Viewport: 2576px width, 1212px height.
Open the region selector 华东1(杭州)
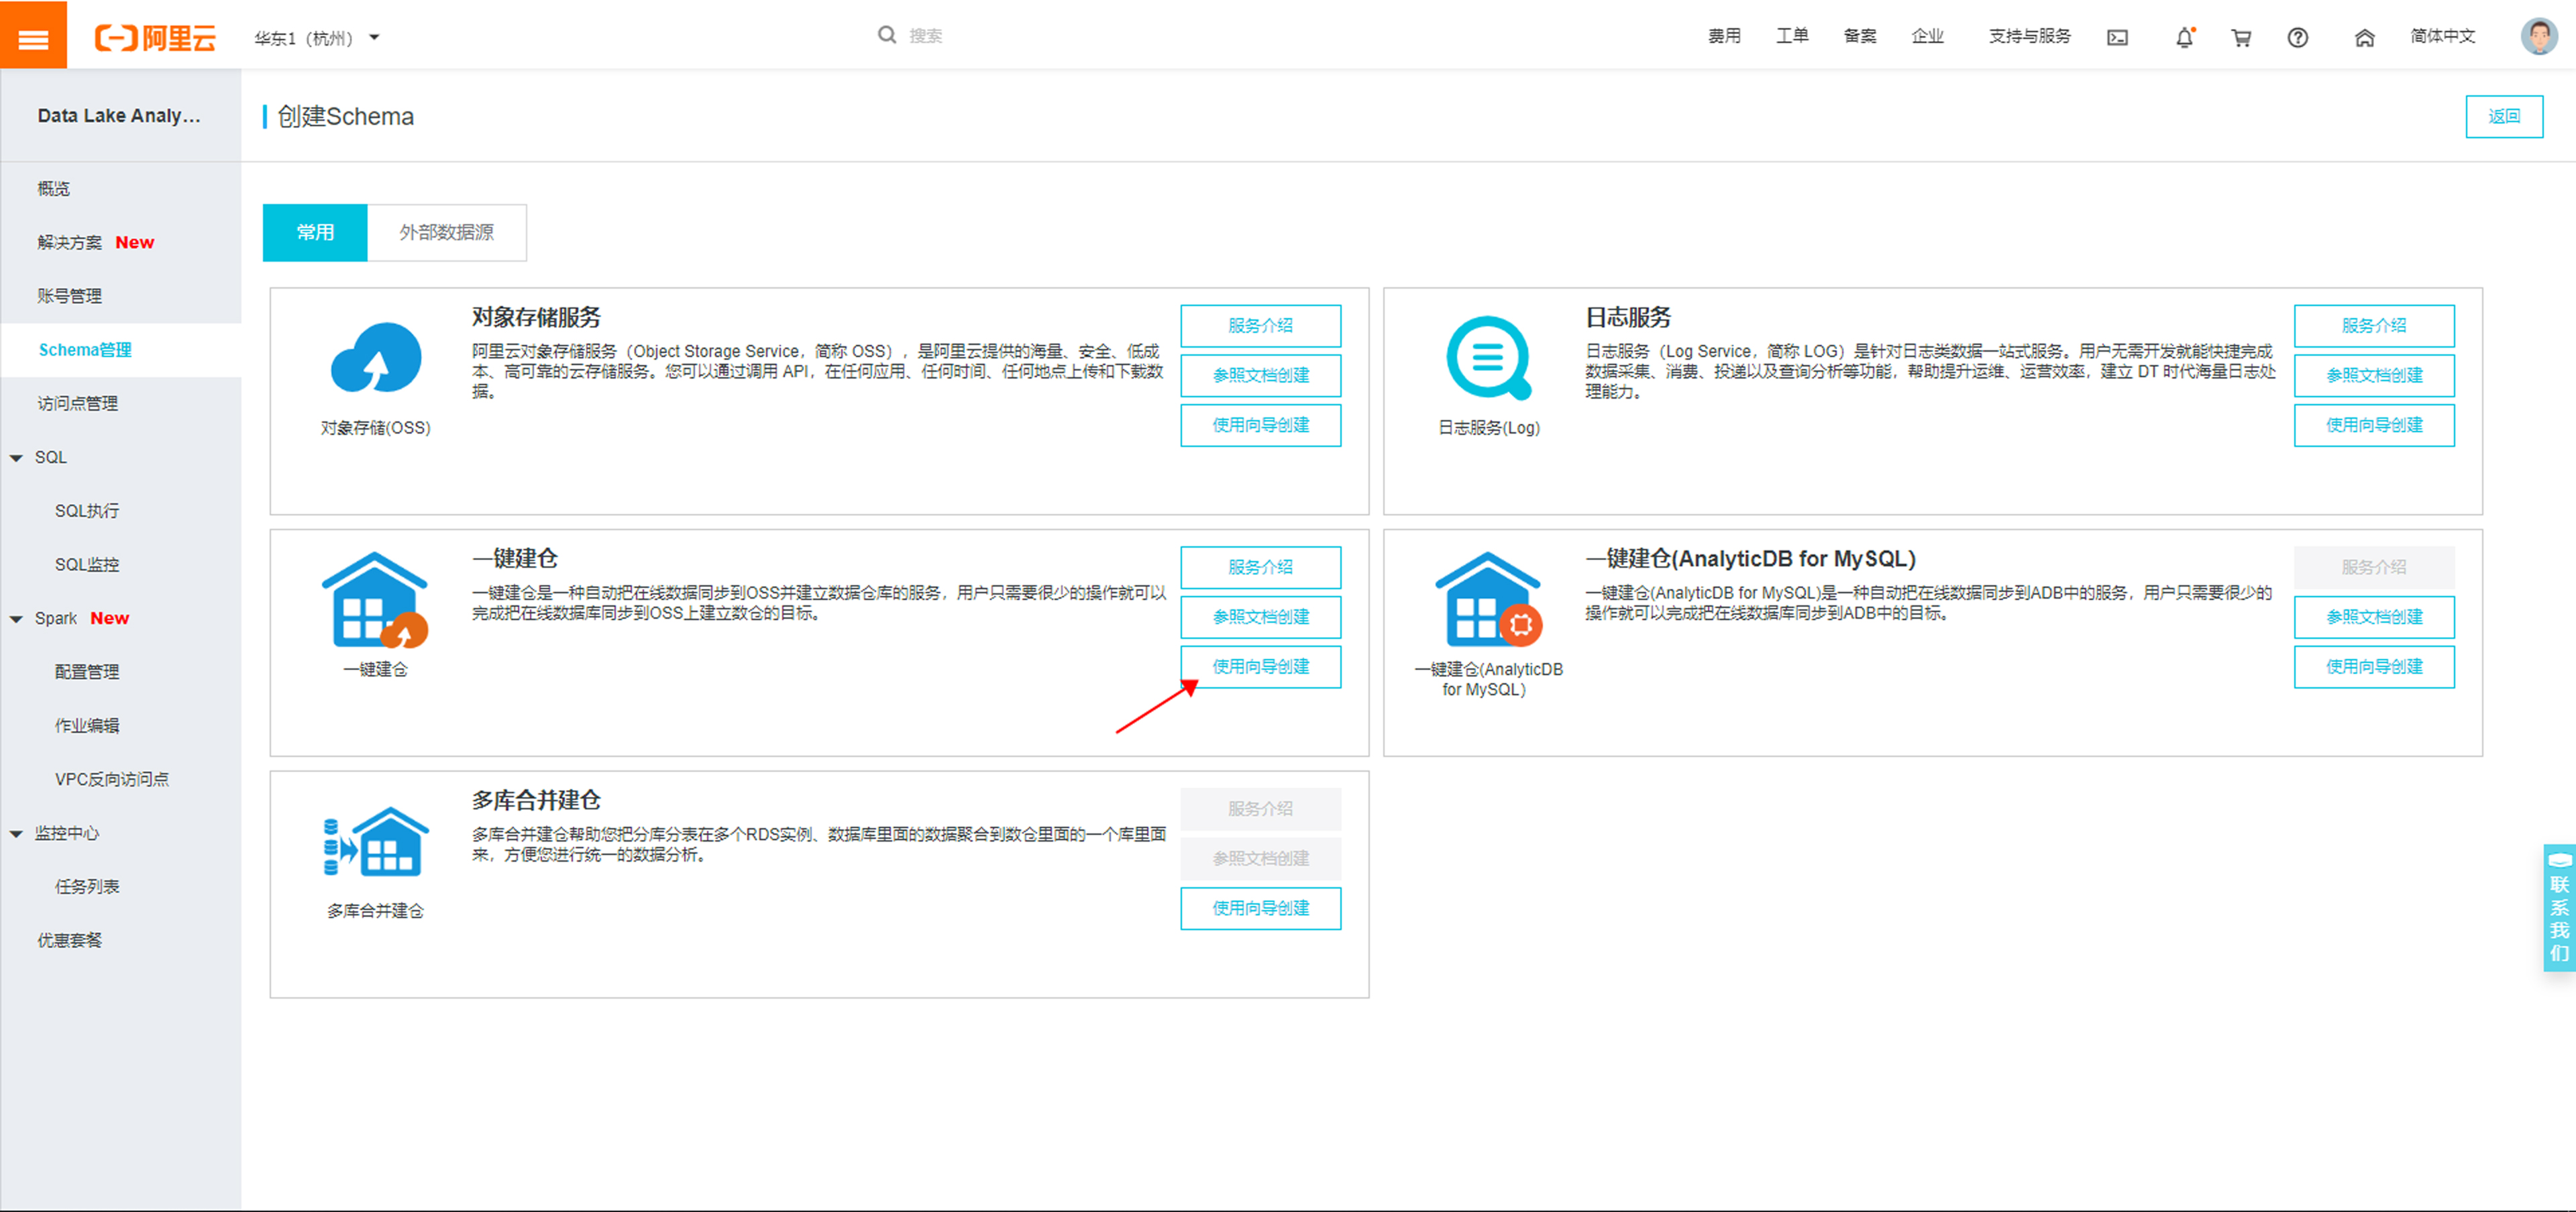(316, 38)
